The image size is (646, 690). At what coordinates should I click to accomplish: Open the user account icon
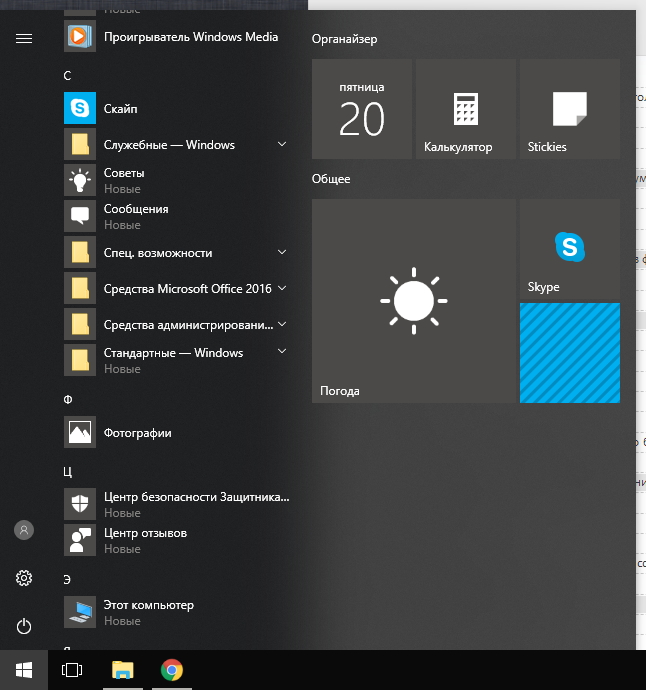24,530
